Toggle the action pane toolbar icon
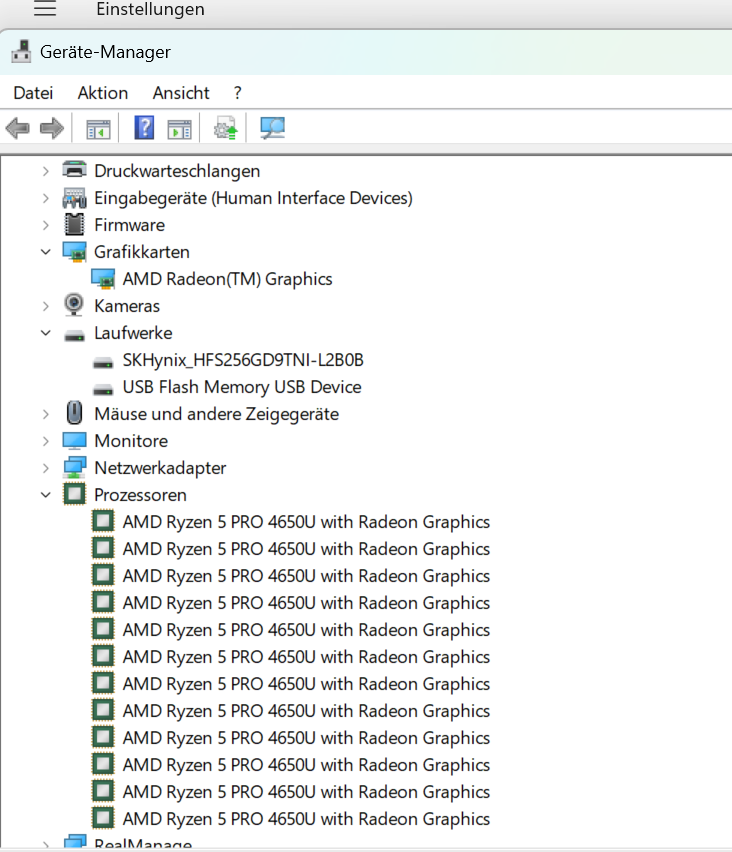 point(179,129)
